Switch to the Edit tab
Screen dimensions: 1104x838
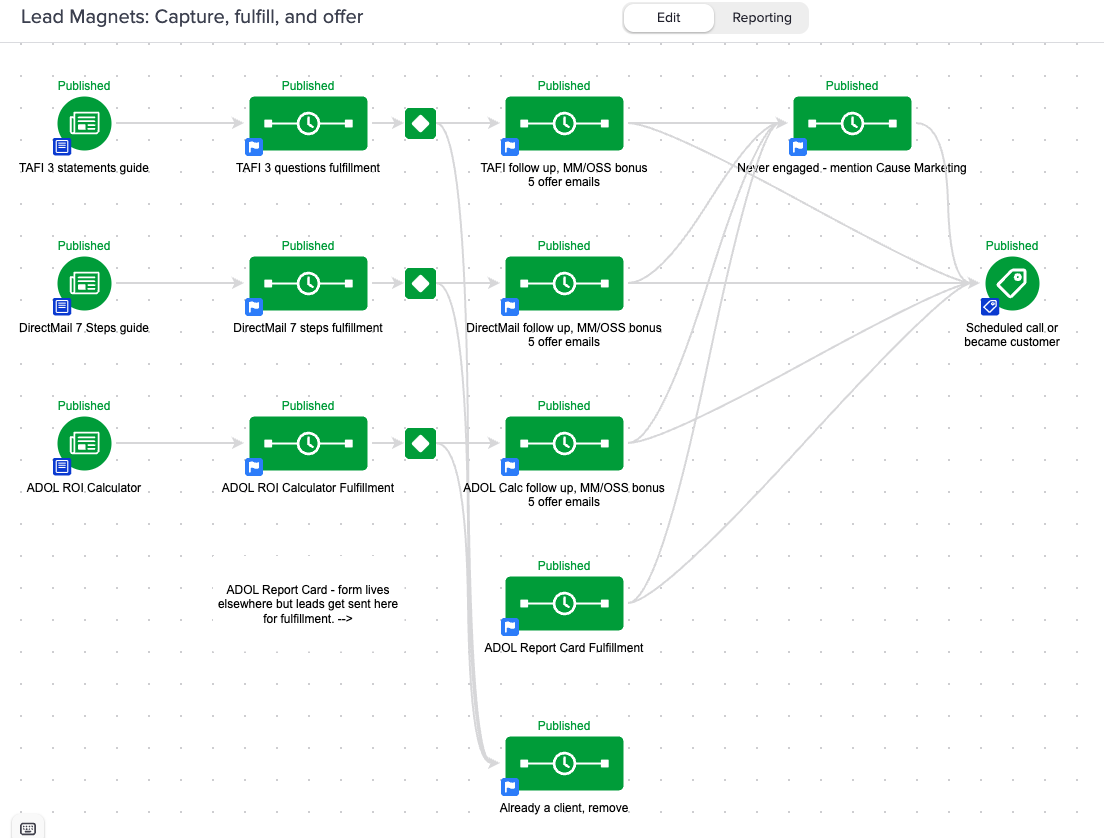[x=668, y=18]
